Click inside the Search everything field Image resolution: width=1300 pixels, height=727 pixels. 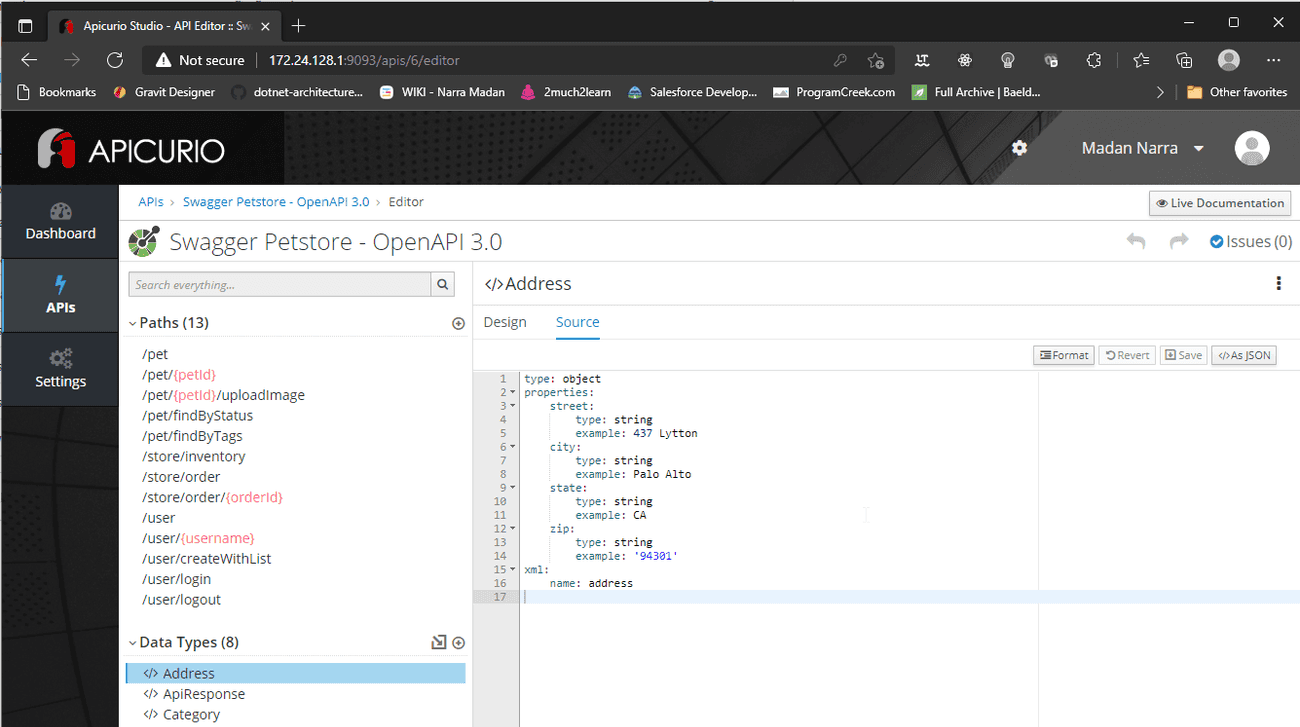point(280,284)
